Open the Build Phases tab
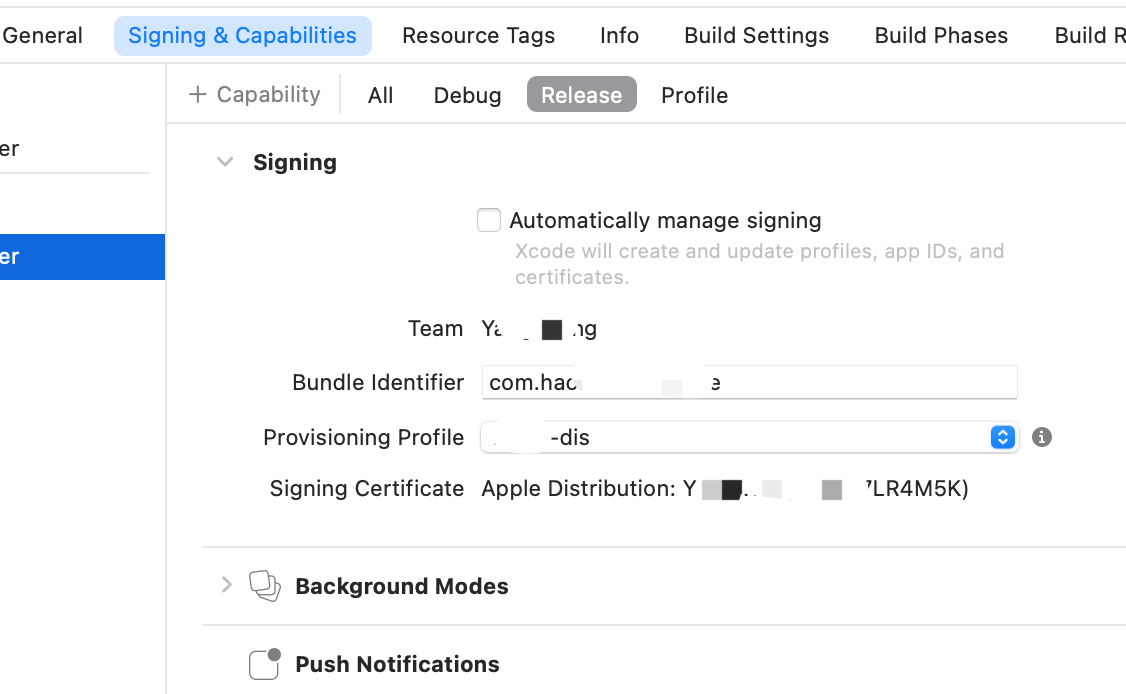1126x694 pixels. 941,35
